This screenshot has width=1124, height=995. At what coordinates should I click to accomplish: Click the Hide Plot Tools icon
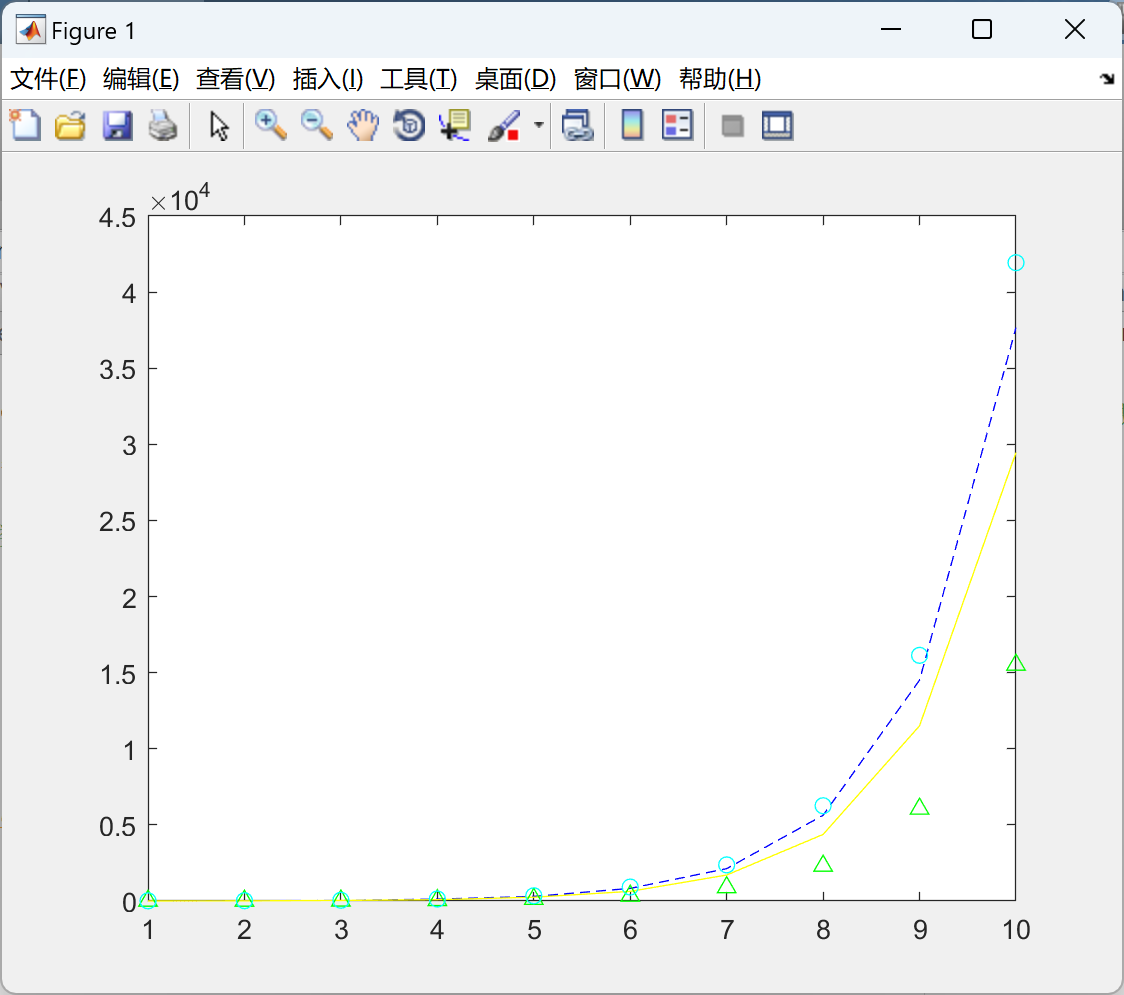732,126
